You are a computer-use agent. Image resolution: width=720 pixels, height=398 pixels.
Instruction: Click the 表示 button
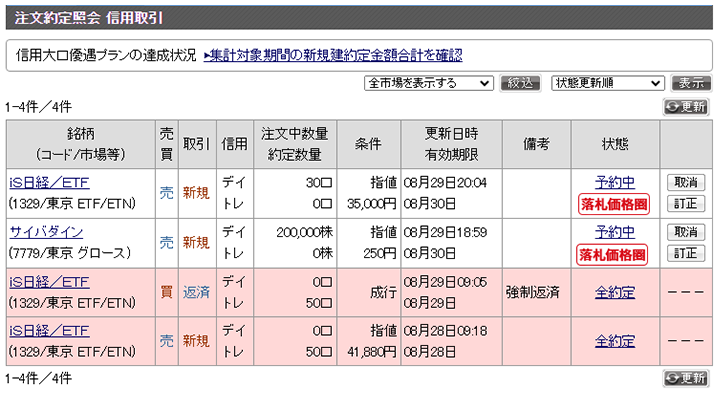(691, 83)
